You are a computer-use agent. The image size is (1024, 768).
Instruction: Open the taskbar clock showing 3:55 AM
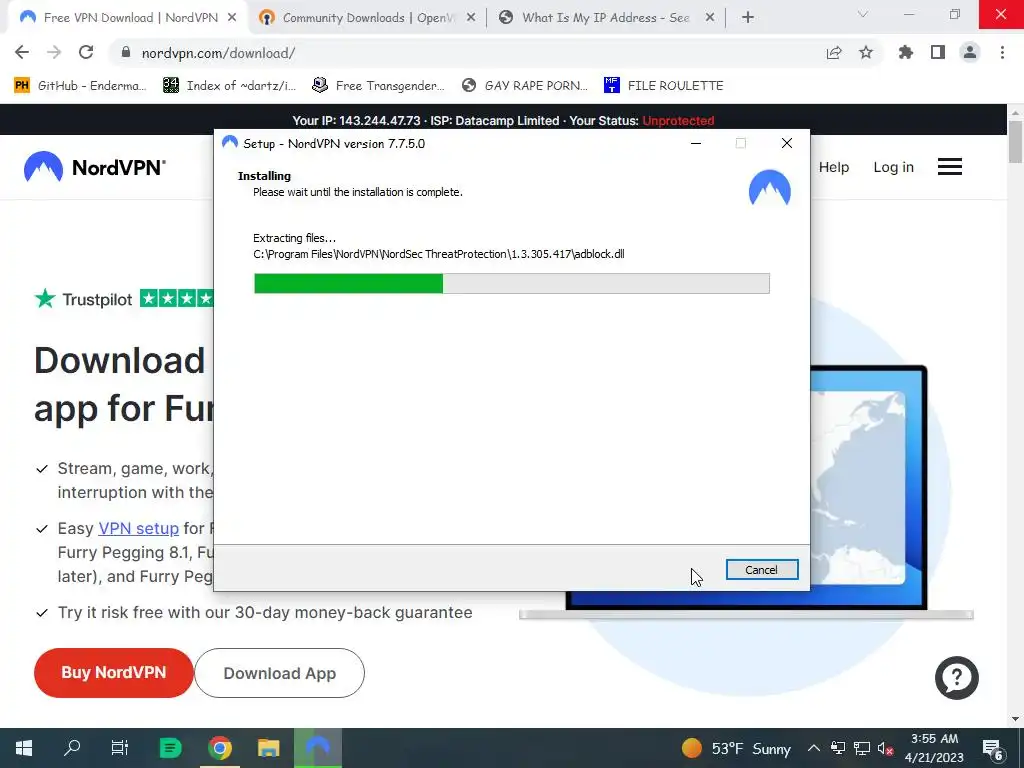[935, 748]
